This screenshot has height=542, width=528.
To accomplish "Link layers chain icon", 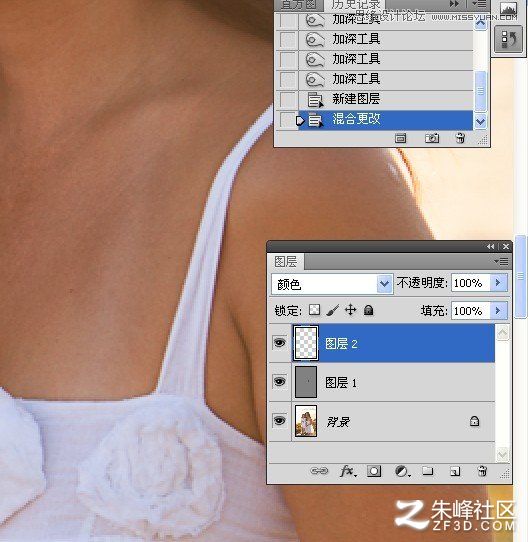I will [319, 471].
